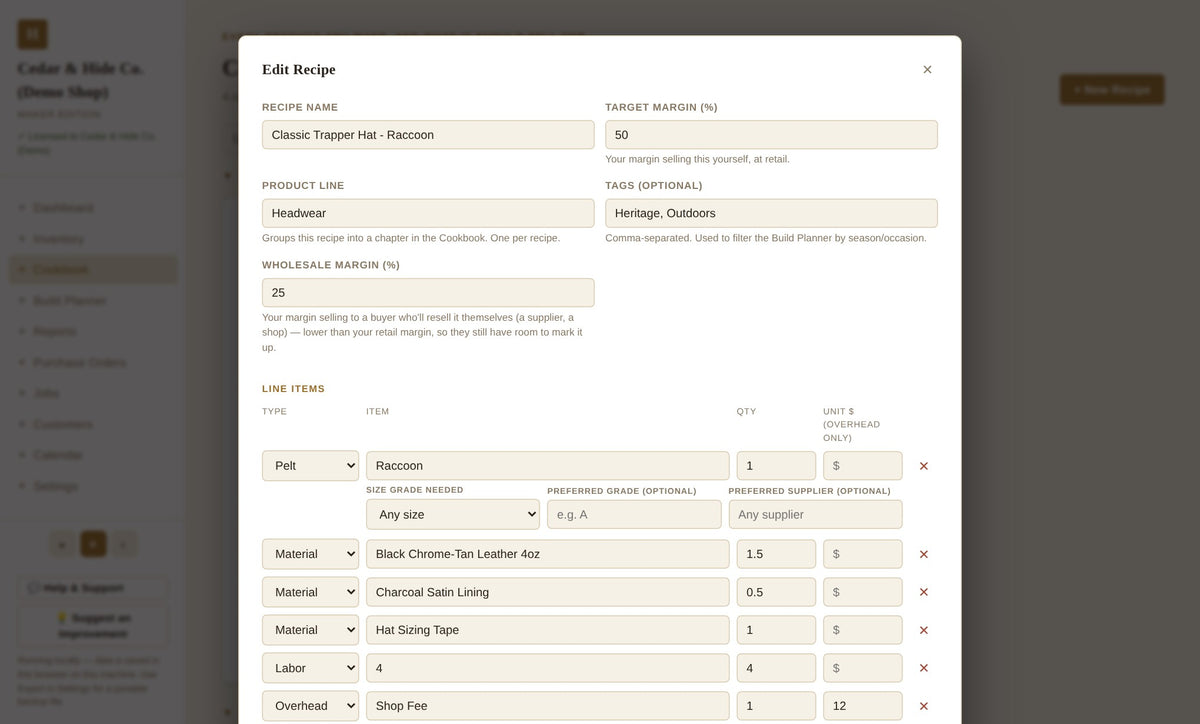Screen dimensions: 1200x724
Task: Change type for Hat Sizing Tape row
Action: (x=310, y=630)
